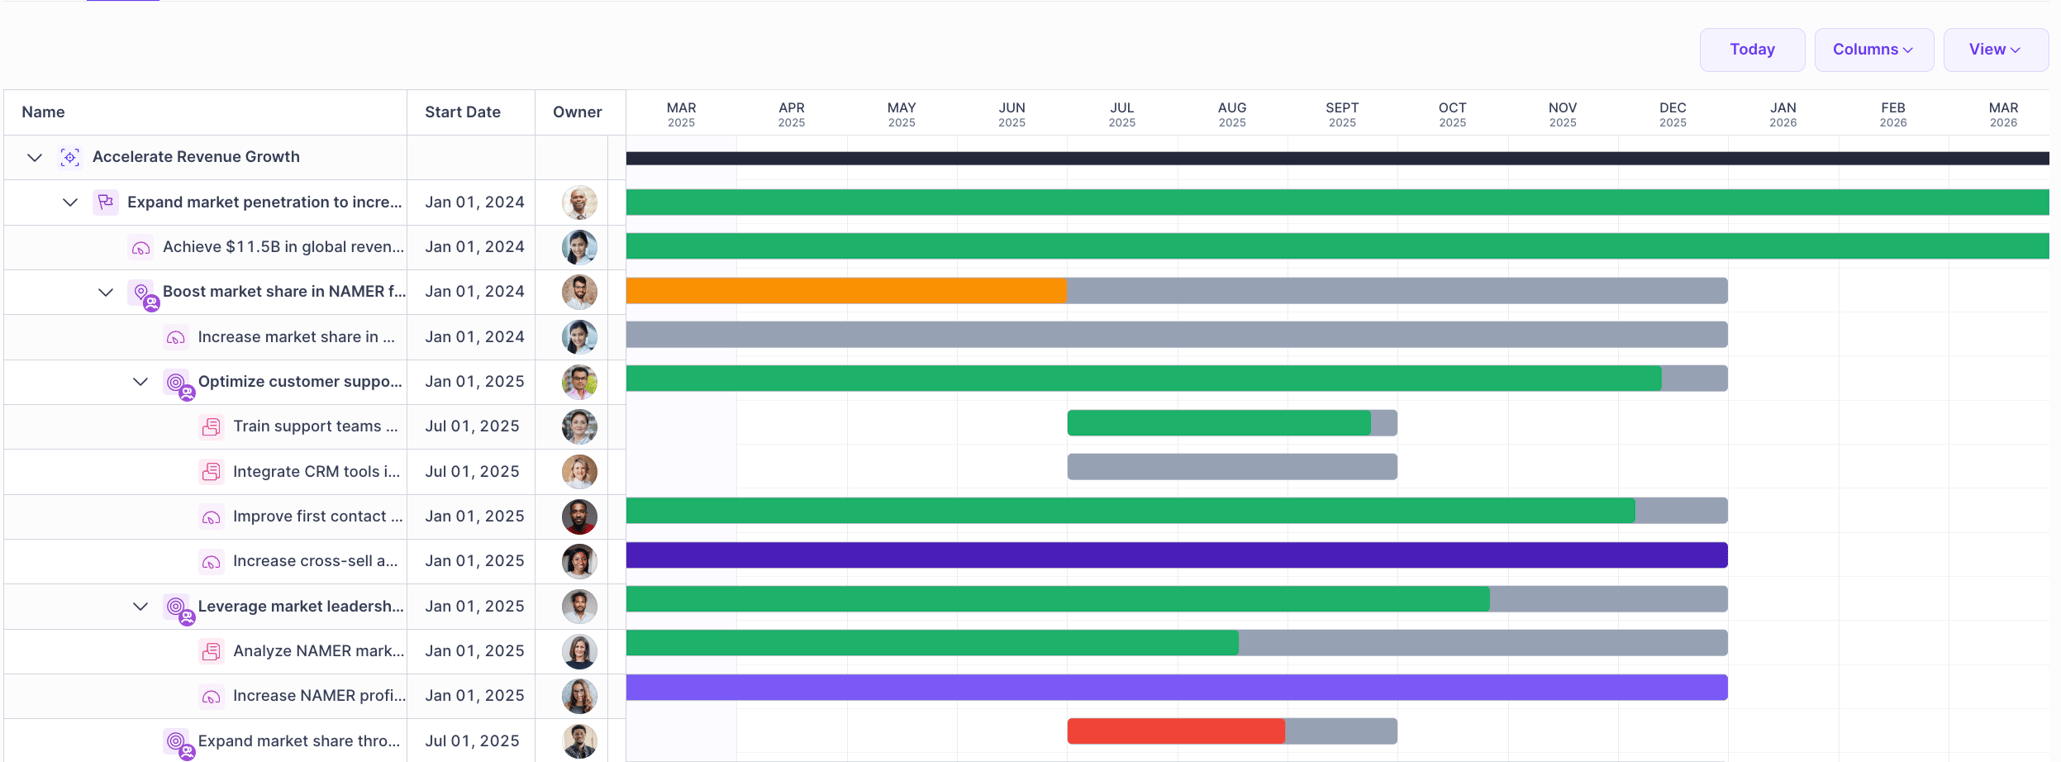Click the target icon beside Boost market share
Image resolution: width=2061 pixels, height=762 pixels.
(x=142, y=292)
